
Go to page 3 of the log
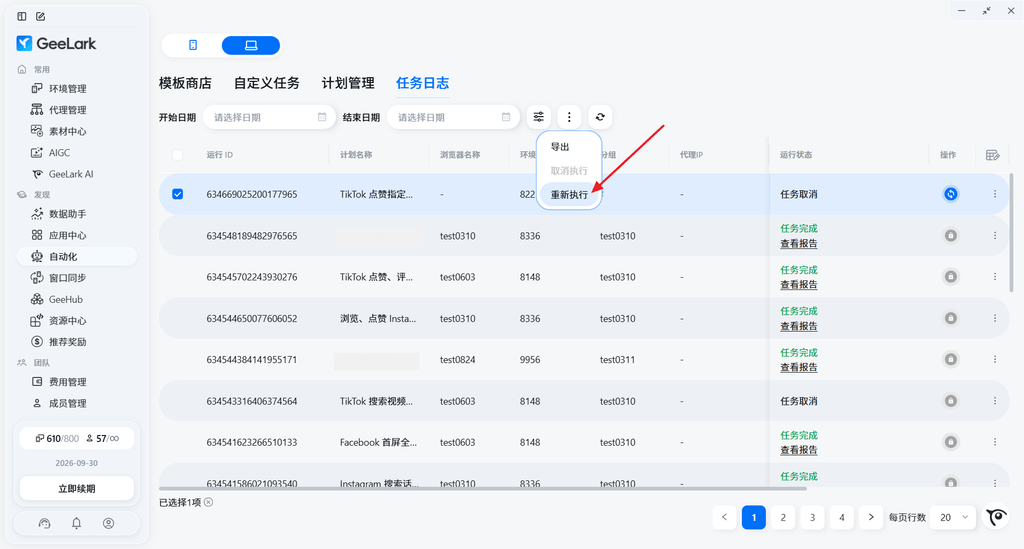pyautogui.click(x=812, y=518)
